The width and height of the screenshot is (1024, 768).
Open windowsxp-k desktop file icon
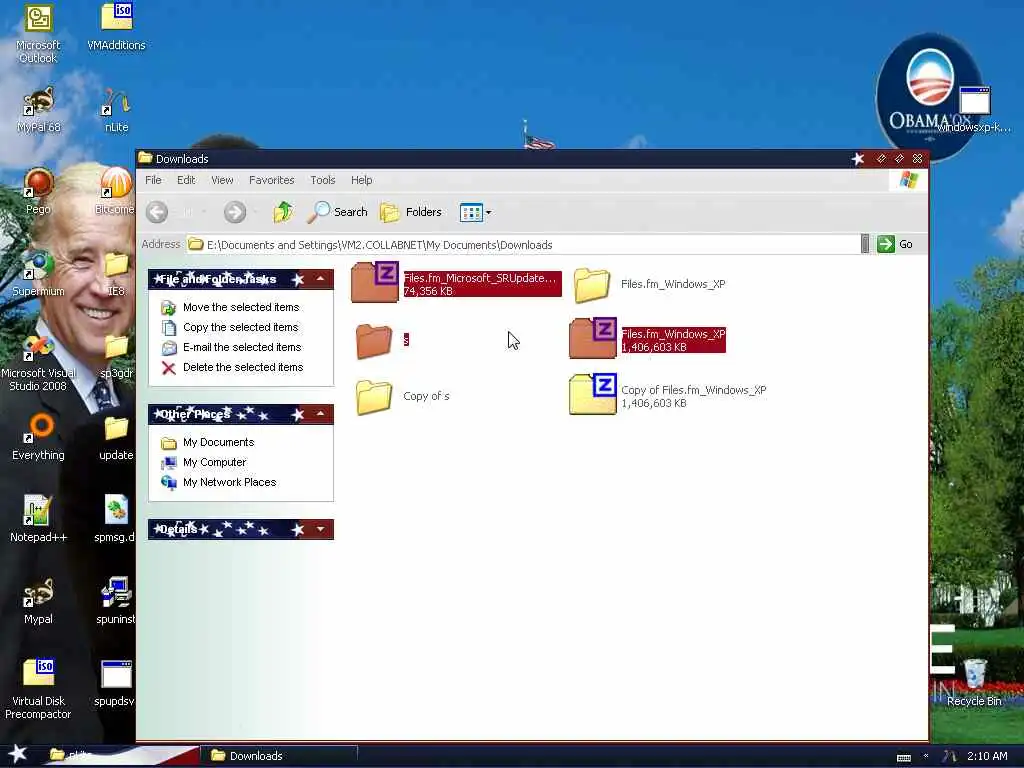(x=974, y=109)
